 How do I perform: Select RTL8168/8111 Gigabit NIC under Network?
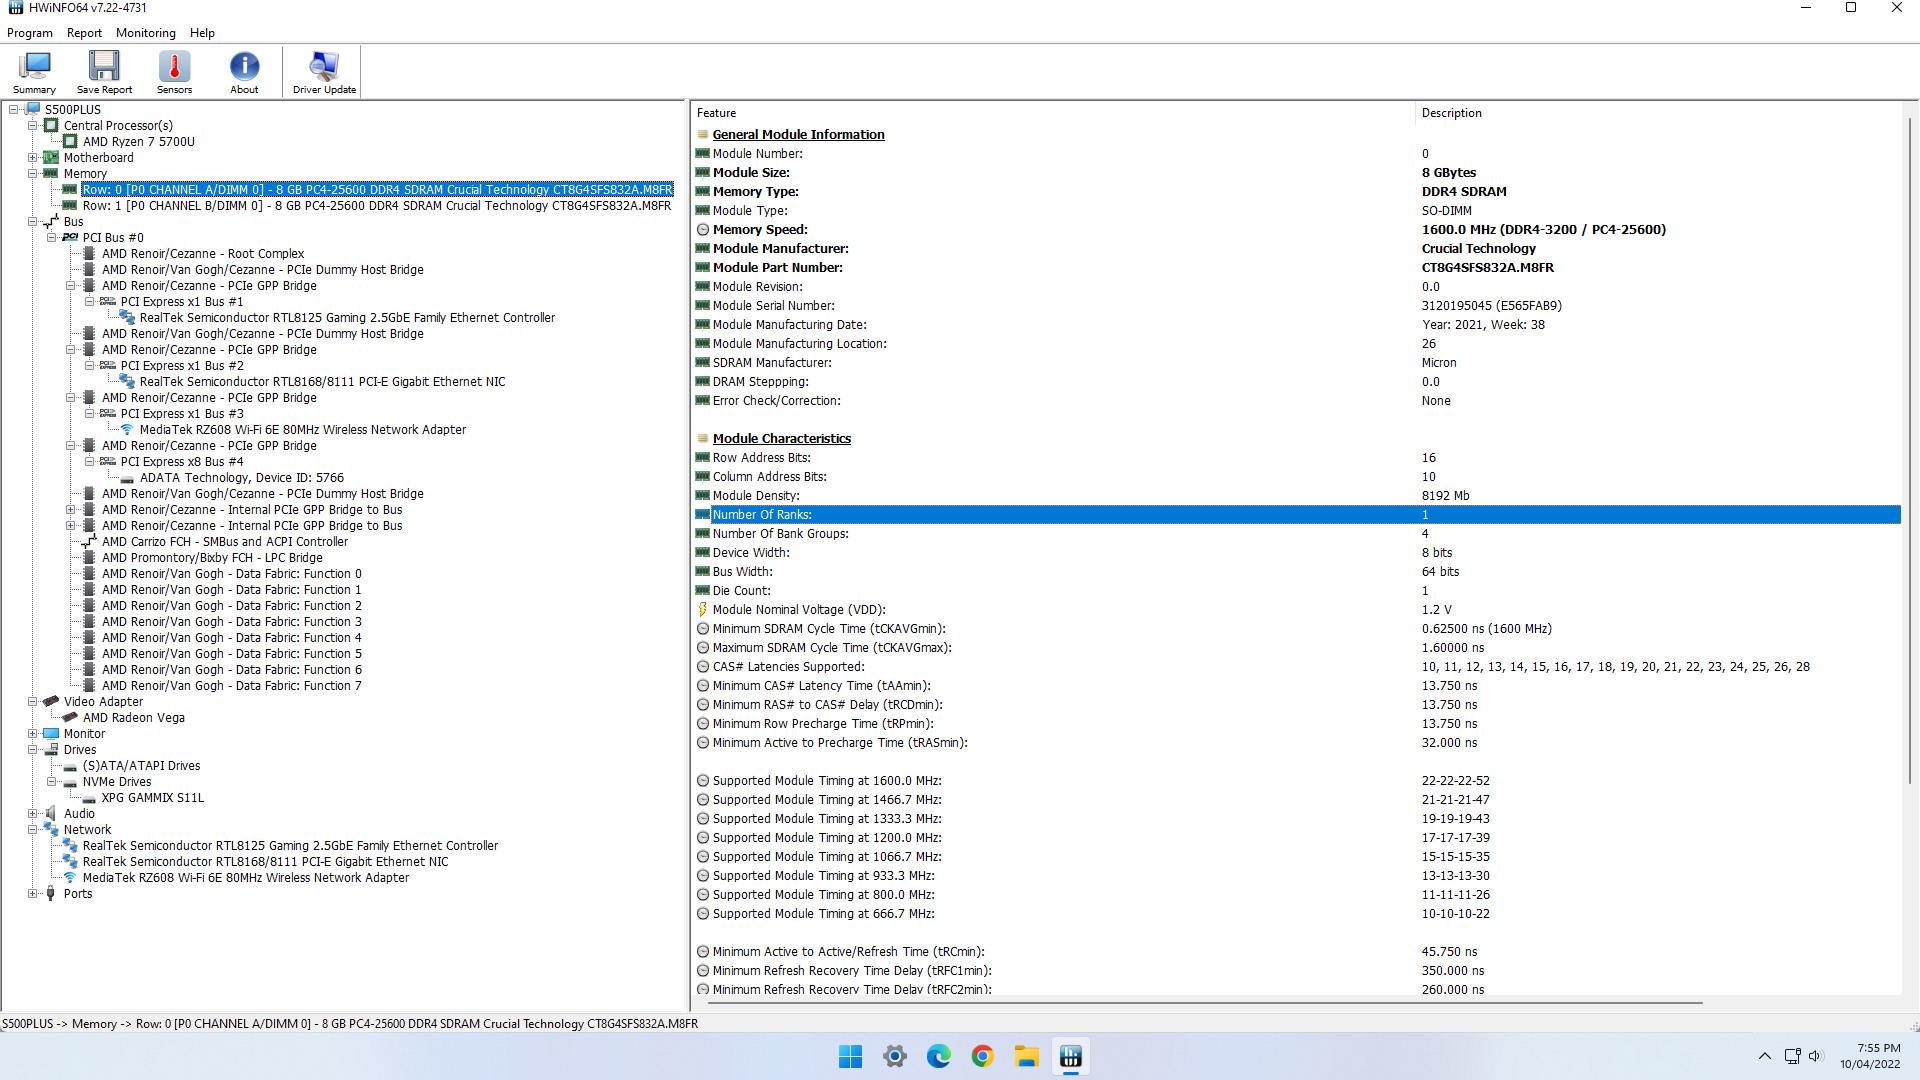pos(265,862)
